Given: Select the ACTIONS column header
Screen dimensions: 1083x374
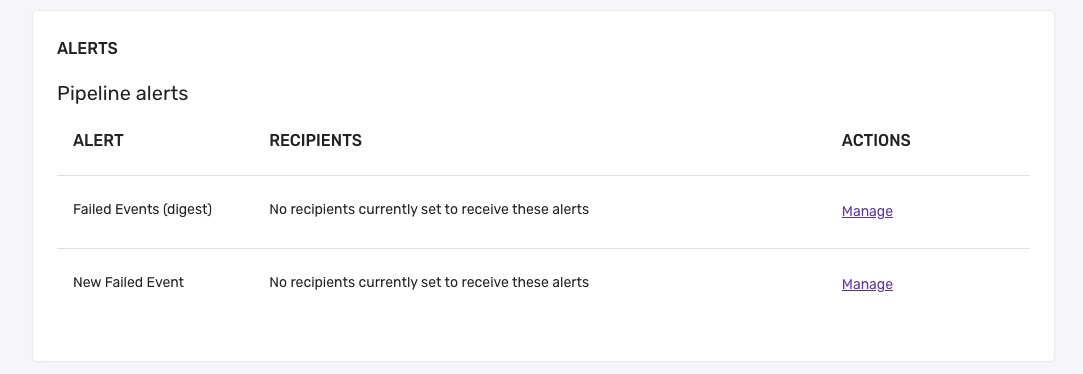Looking at the screenshot, I should [x=876, y=140].
